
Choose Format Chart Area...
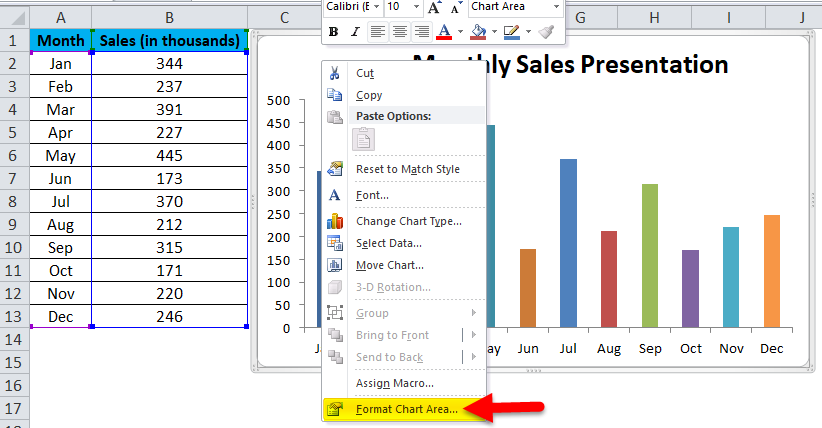(x=406, y=409)
